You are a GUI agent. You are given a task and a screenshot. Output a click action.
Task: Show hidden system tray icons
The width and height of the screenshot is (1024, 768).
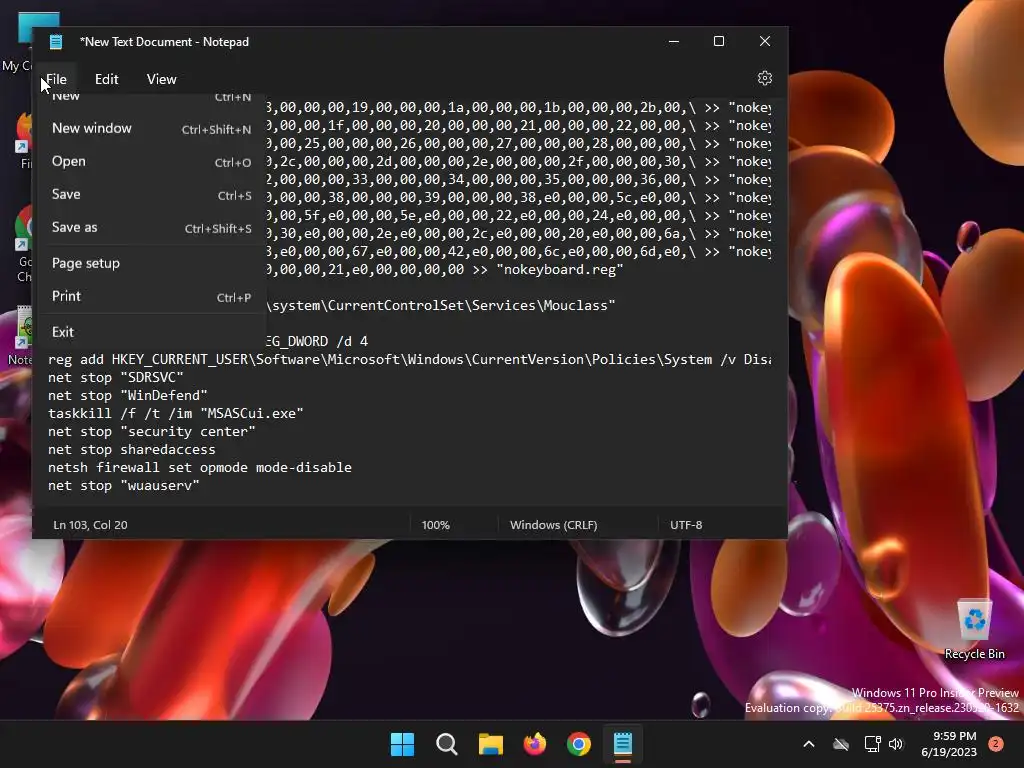click(808, 744)
